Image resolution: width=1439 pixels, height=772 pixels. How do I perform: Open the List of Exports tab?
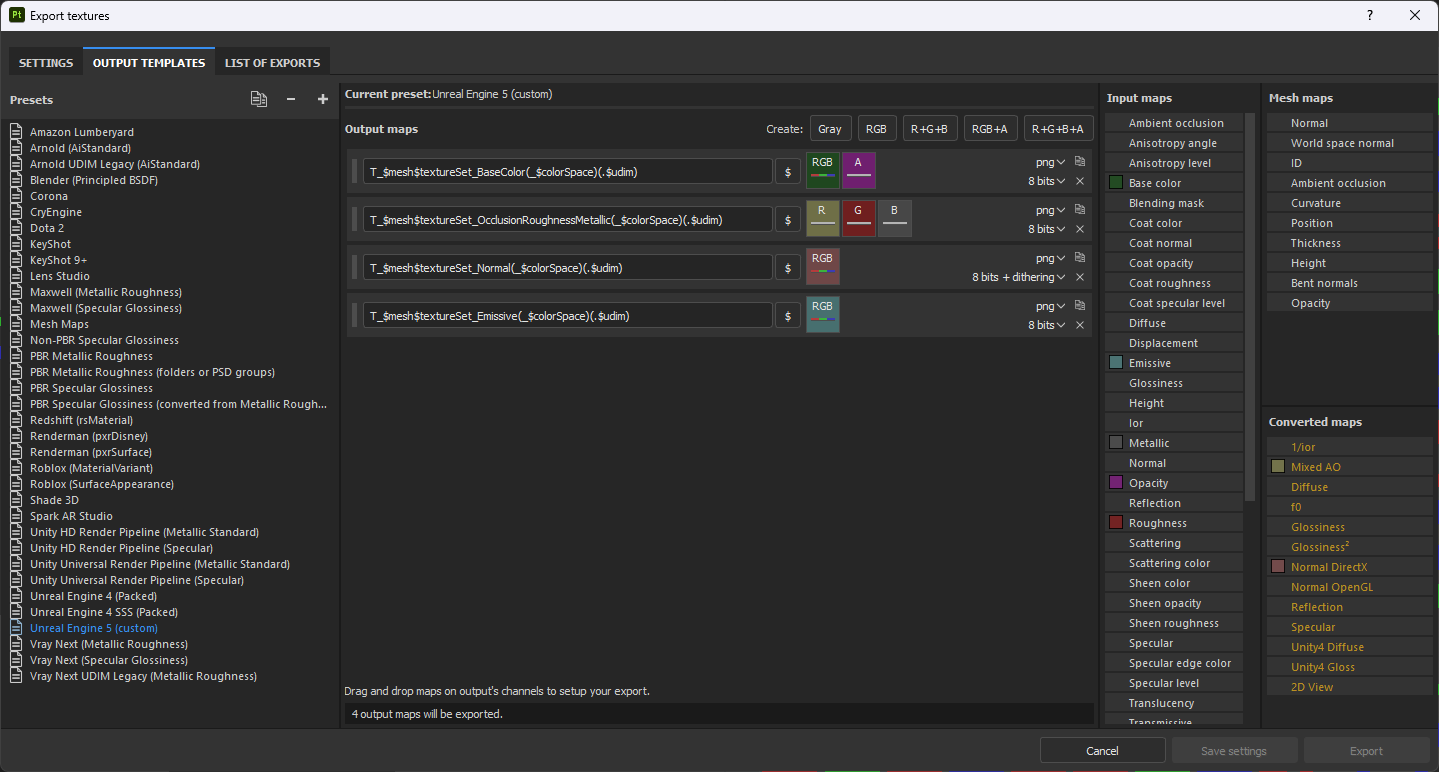coord(272,63)
